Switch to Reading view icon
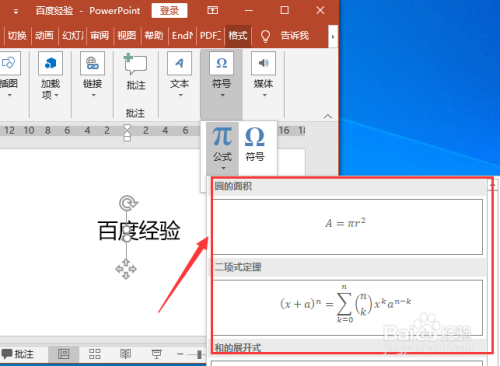The width and height of the screenshot is (500, 366). 125,354
